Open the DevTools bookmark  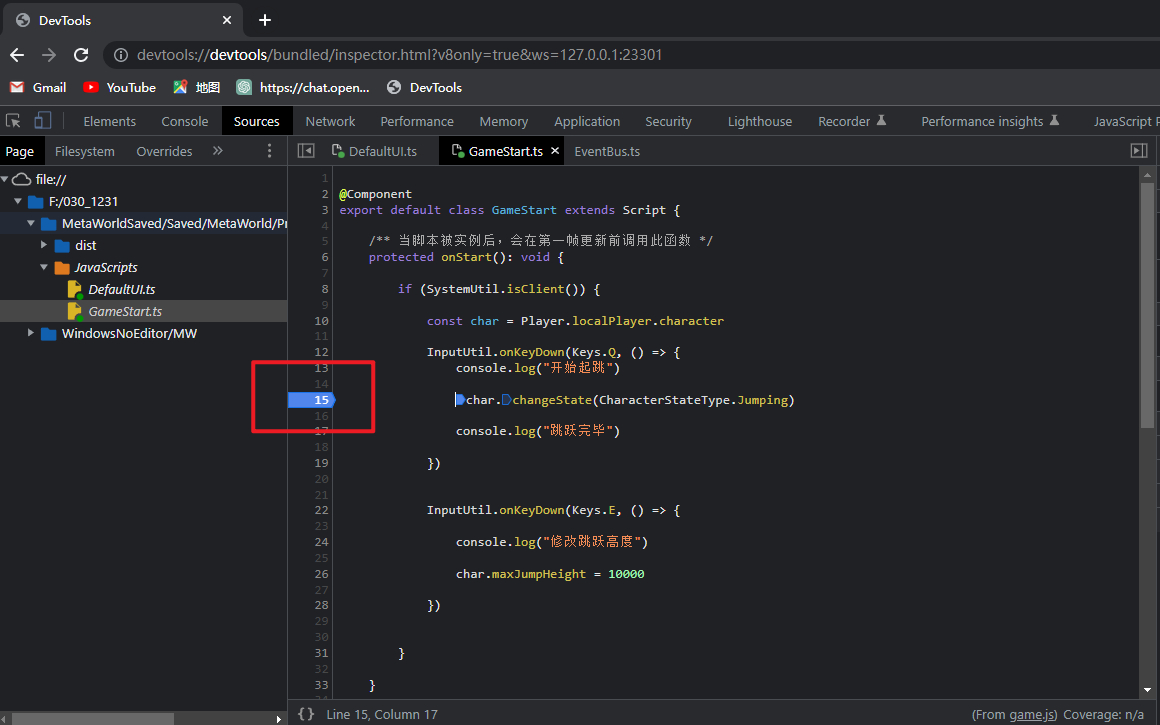424,87
